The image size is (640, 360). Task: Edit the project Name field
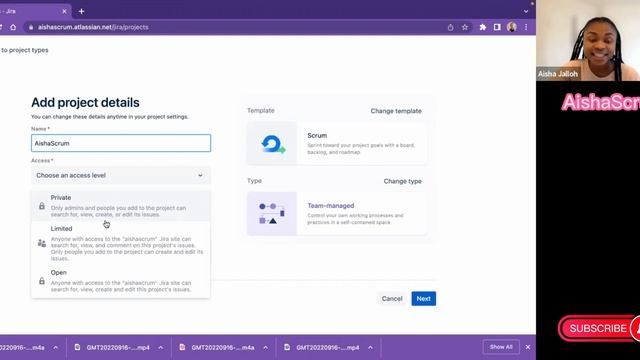point(121,143)
